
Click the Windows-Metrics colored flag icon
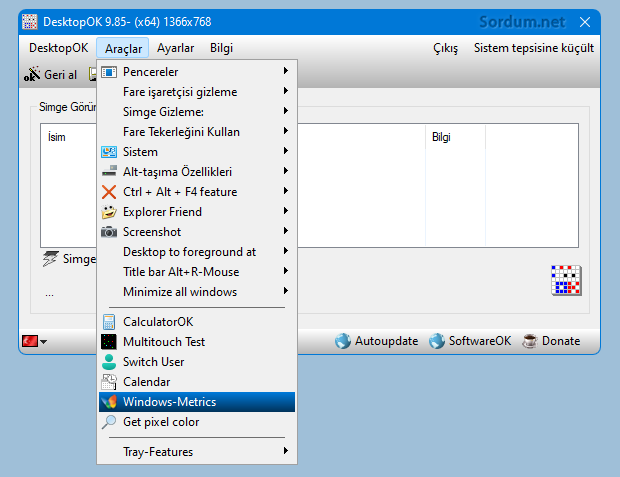click(109, 402)
